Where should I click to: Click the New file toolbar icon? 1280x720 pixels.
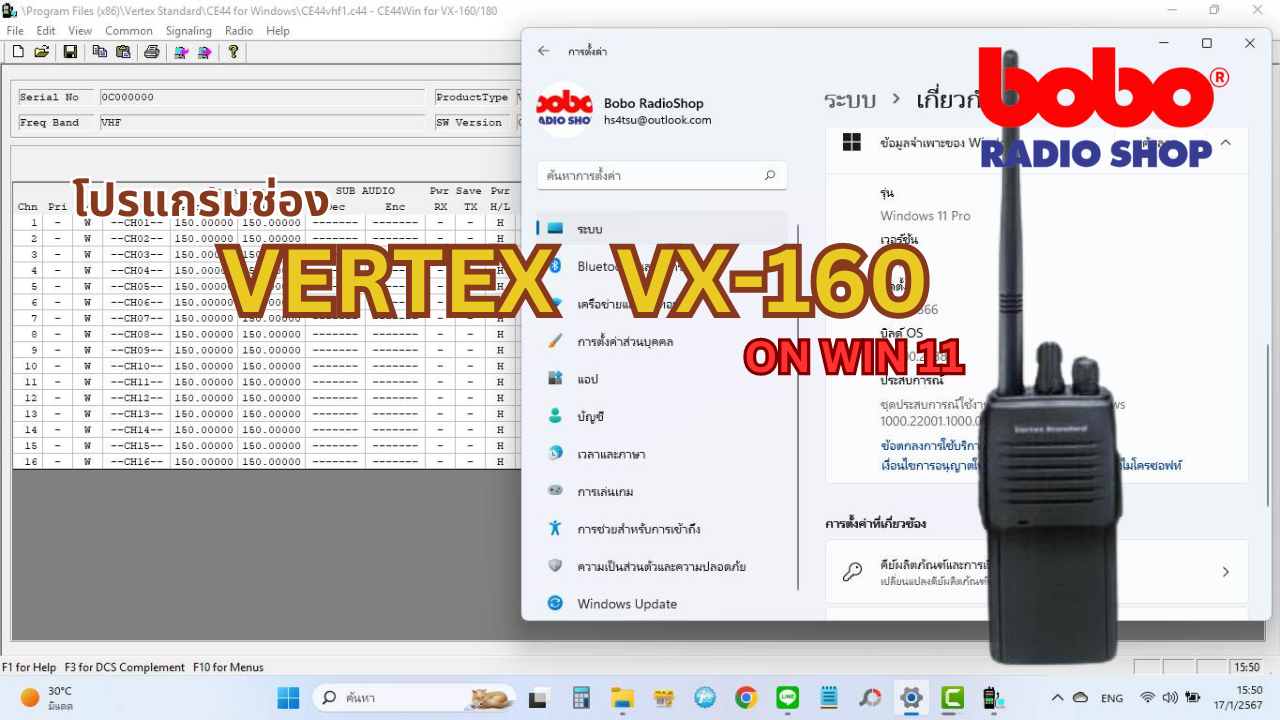18,52
